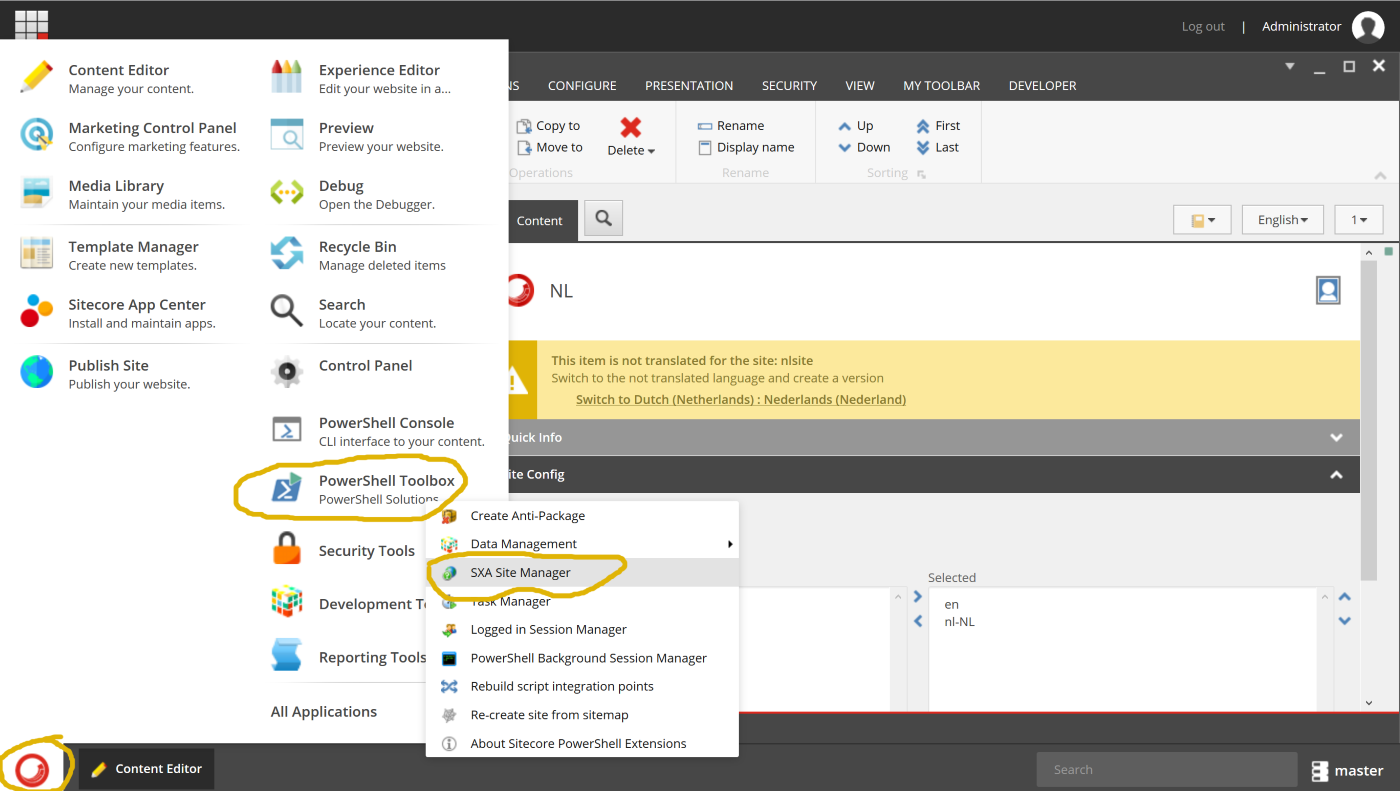Expand the Quick Info section
Viewport: 1400px width, 791px height.
pyautogui.click(x=1336, y=438)
